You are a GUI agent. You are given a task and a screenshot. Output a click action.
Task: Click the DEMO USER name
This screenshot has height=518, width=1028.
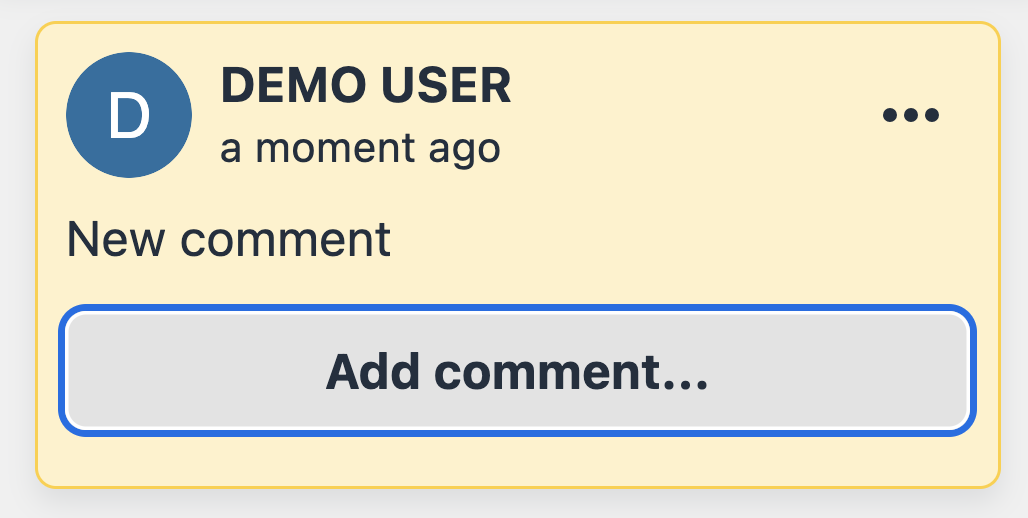coord(366,86)
